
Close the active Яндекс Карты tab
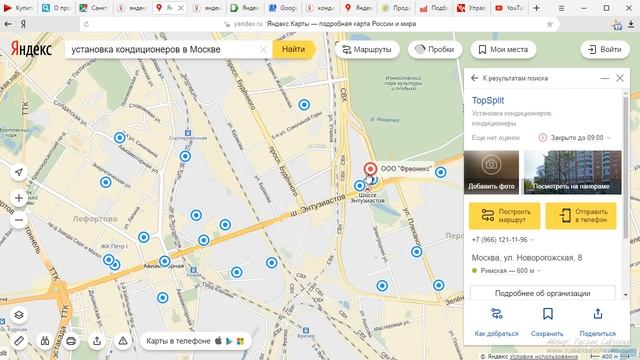click(181, 8)
